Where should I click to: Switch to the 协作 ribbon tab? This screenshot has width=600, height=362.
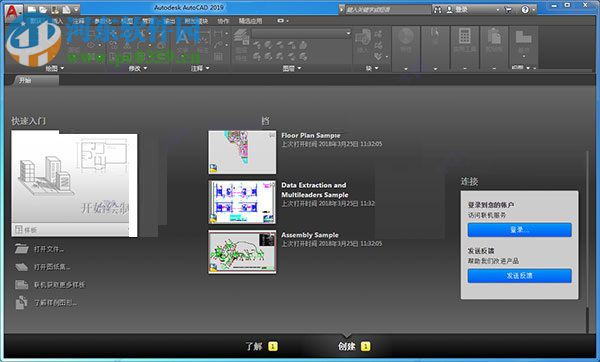click(x=223, y=21)
